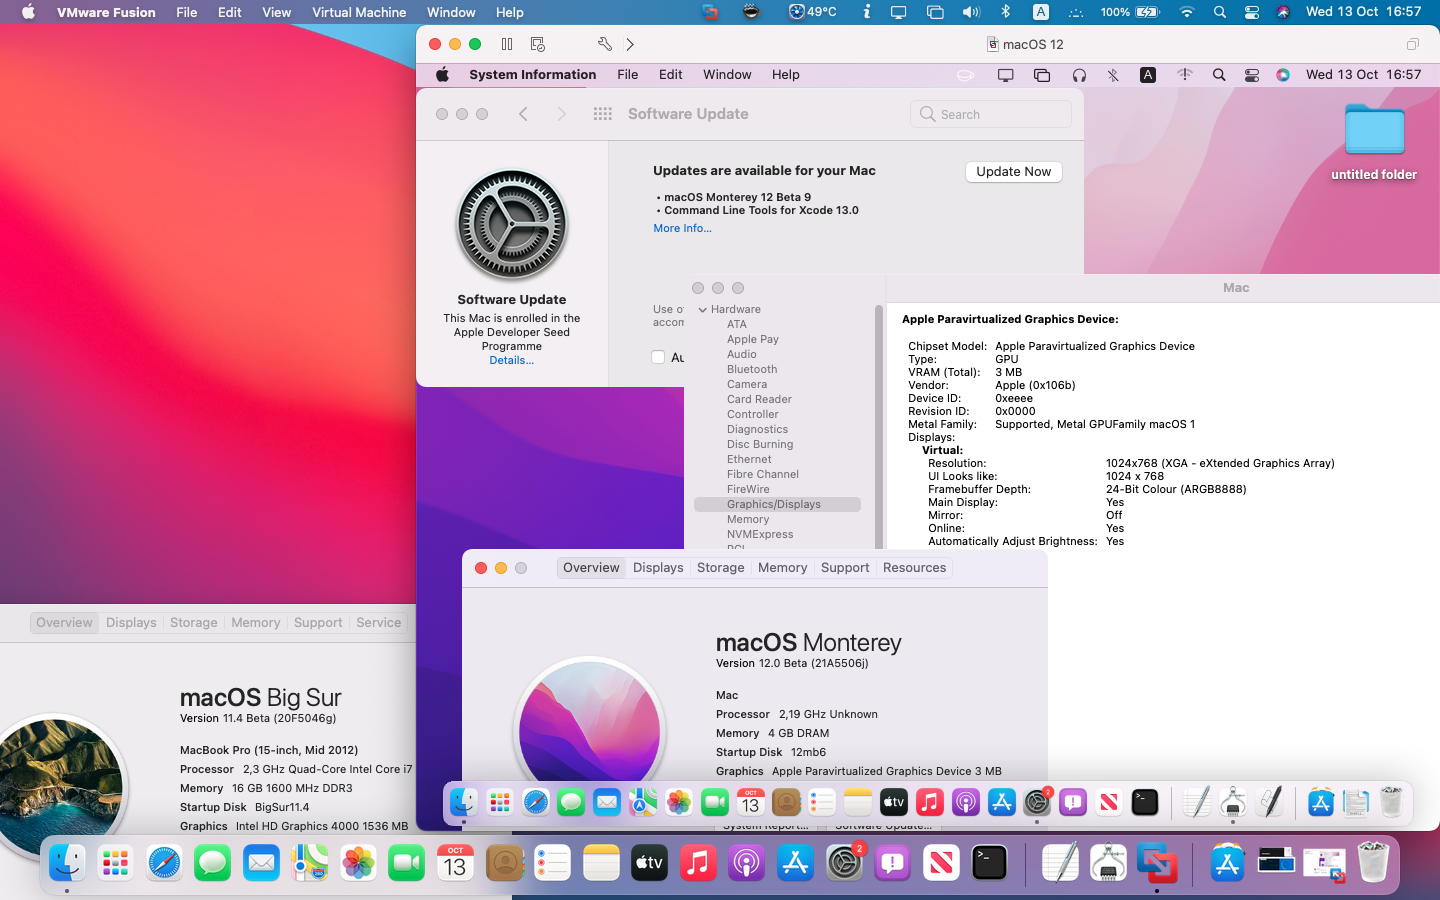Select NVMExpress in the Hardware list
The height and width of the screenshot is (900, 1440).
click(x=760, y=535)
